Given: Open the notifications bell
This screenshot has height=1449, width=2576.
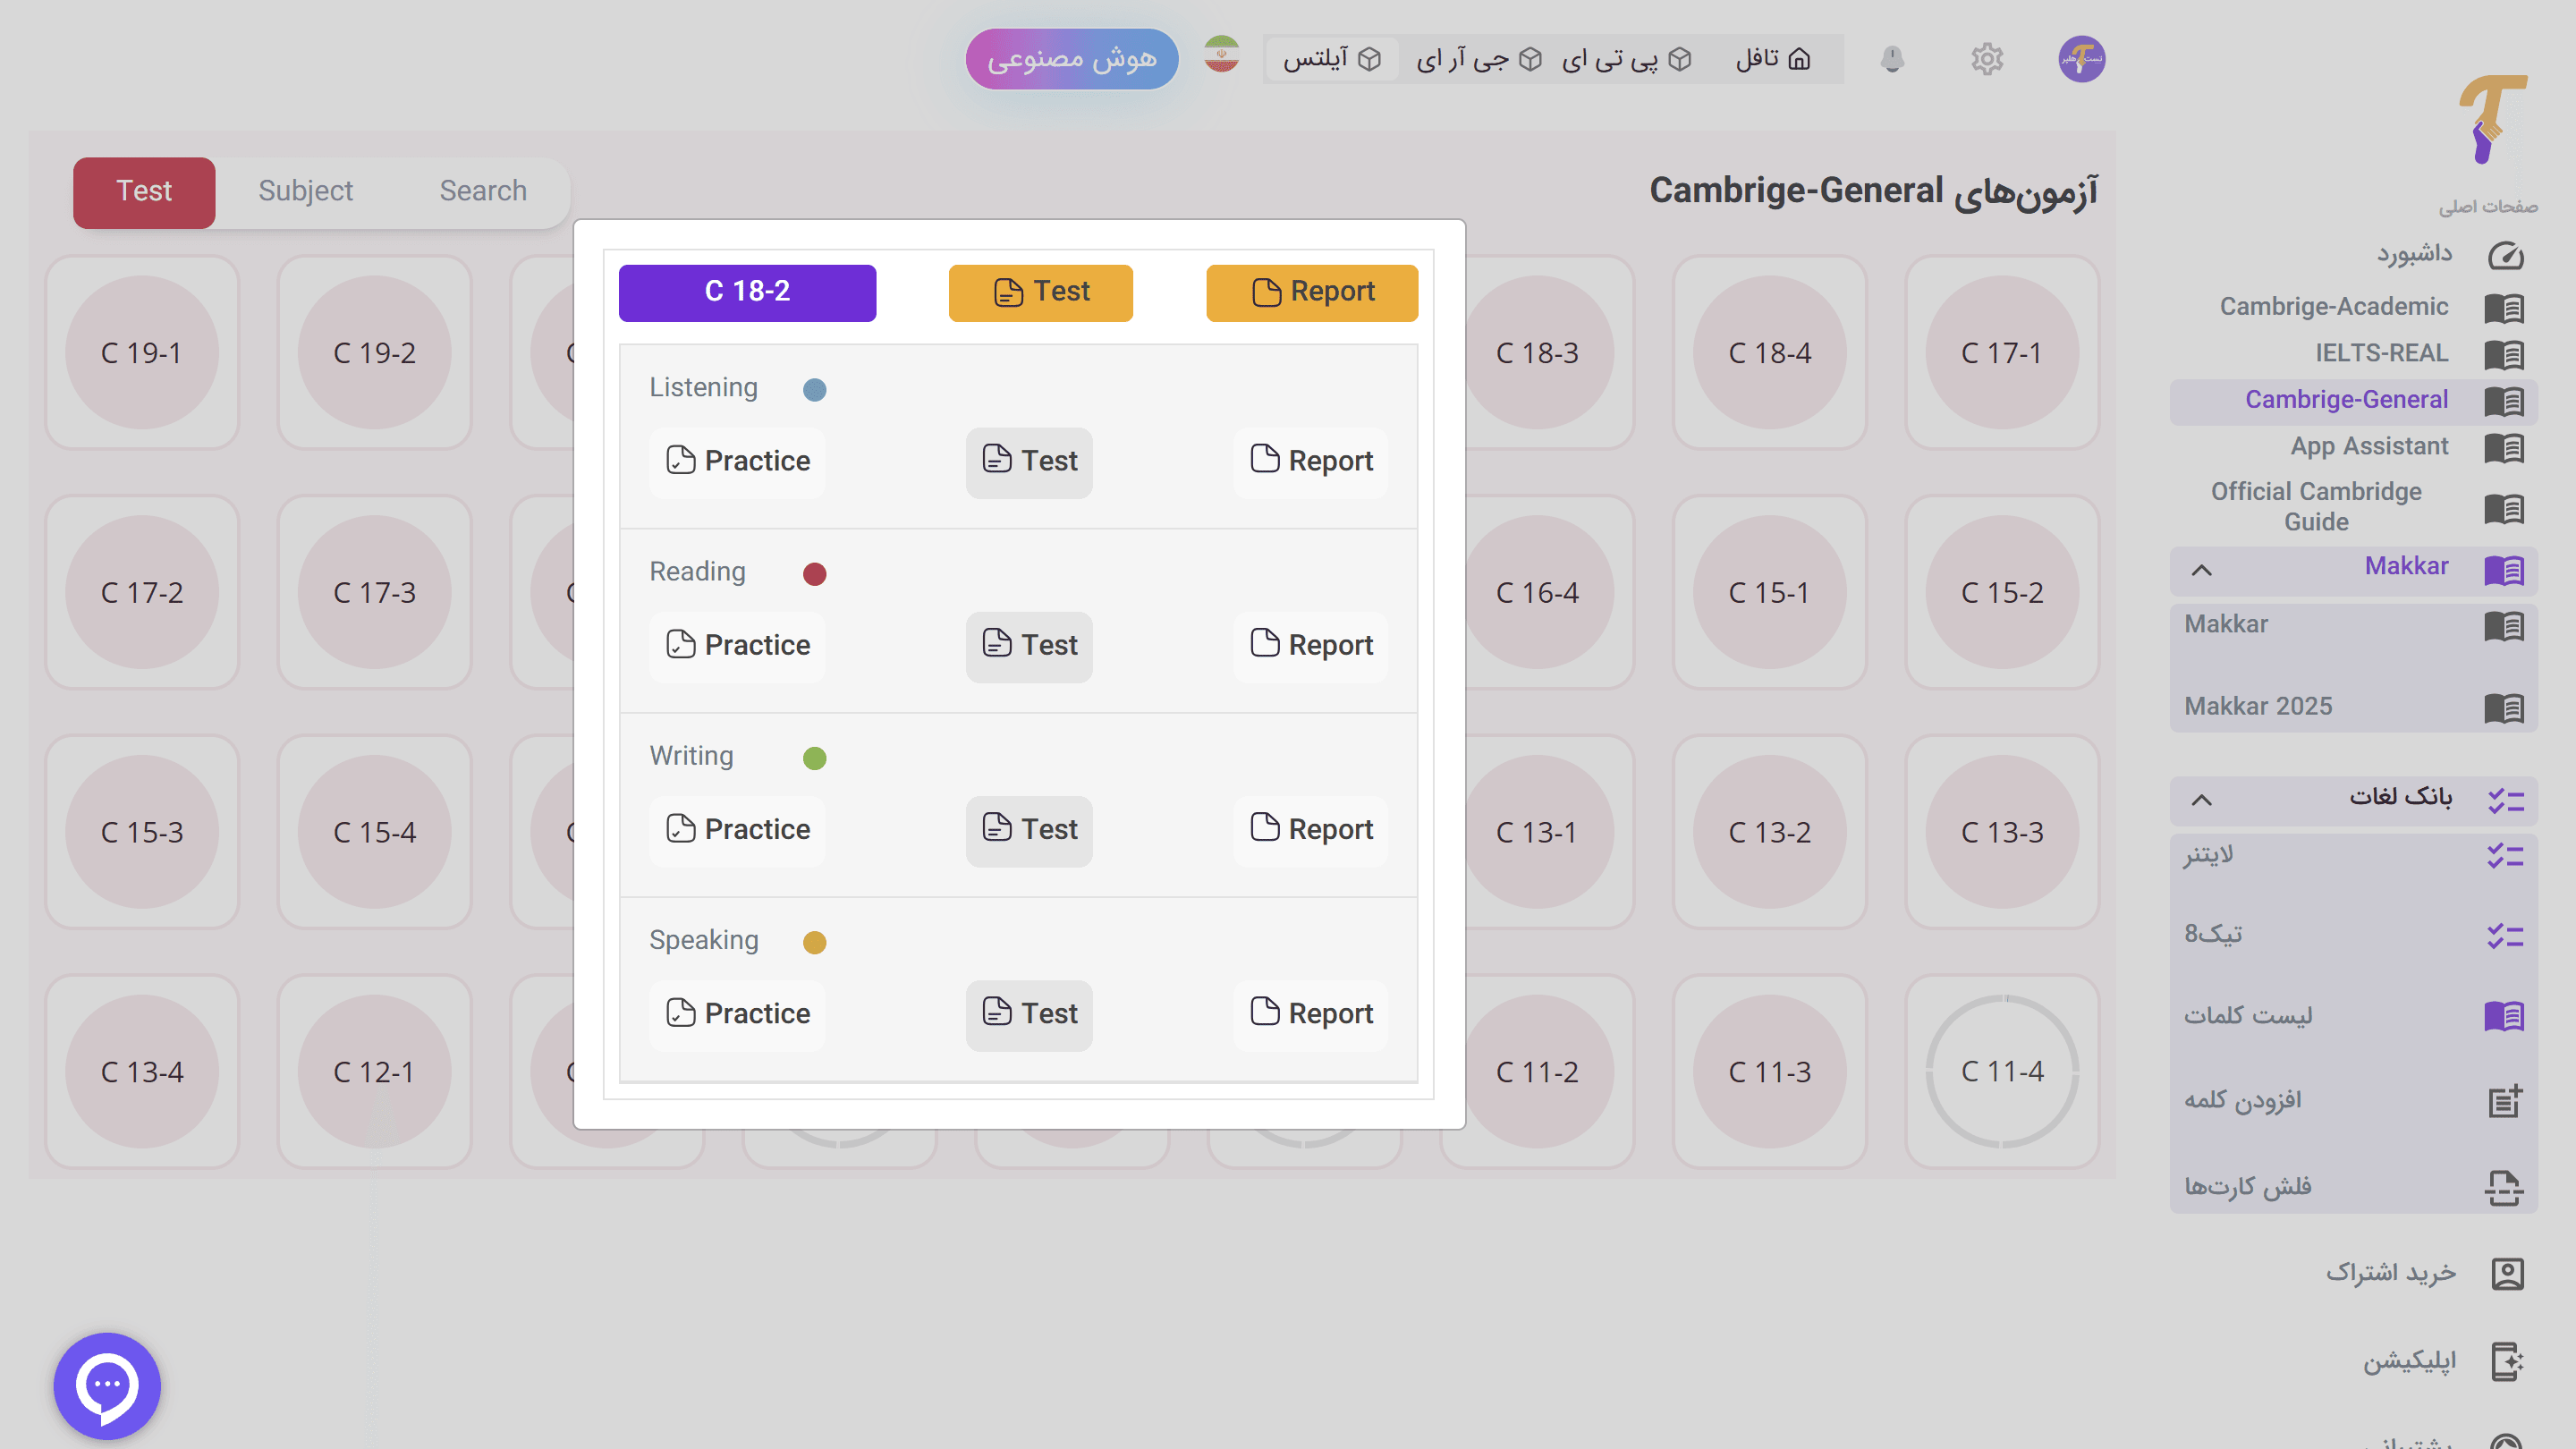Looking at the screenshot, I should tap(1892, 59).
